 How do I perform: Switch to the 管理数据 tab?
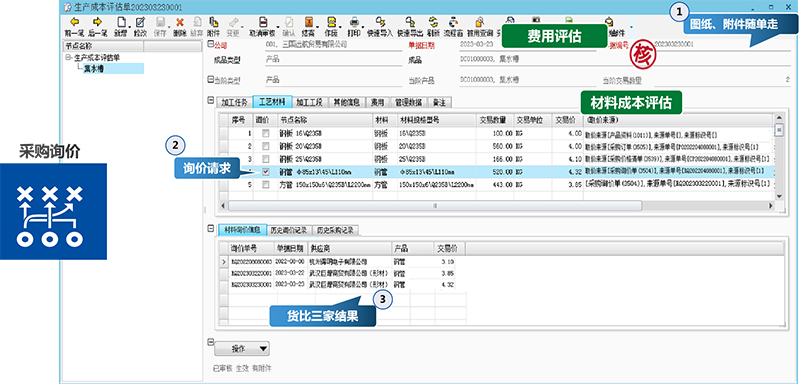pos(409,102)
